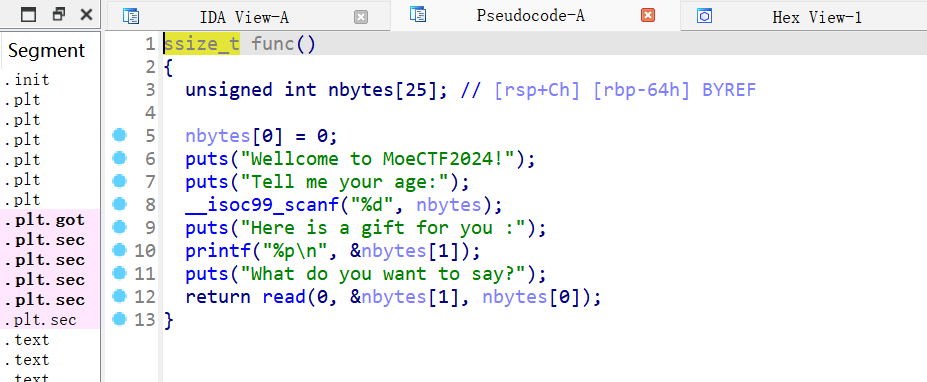Viewport: 927px width, 382px height.
Task: Click the highlighted ssize_t return type
Action: coord(202,44)
